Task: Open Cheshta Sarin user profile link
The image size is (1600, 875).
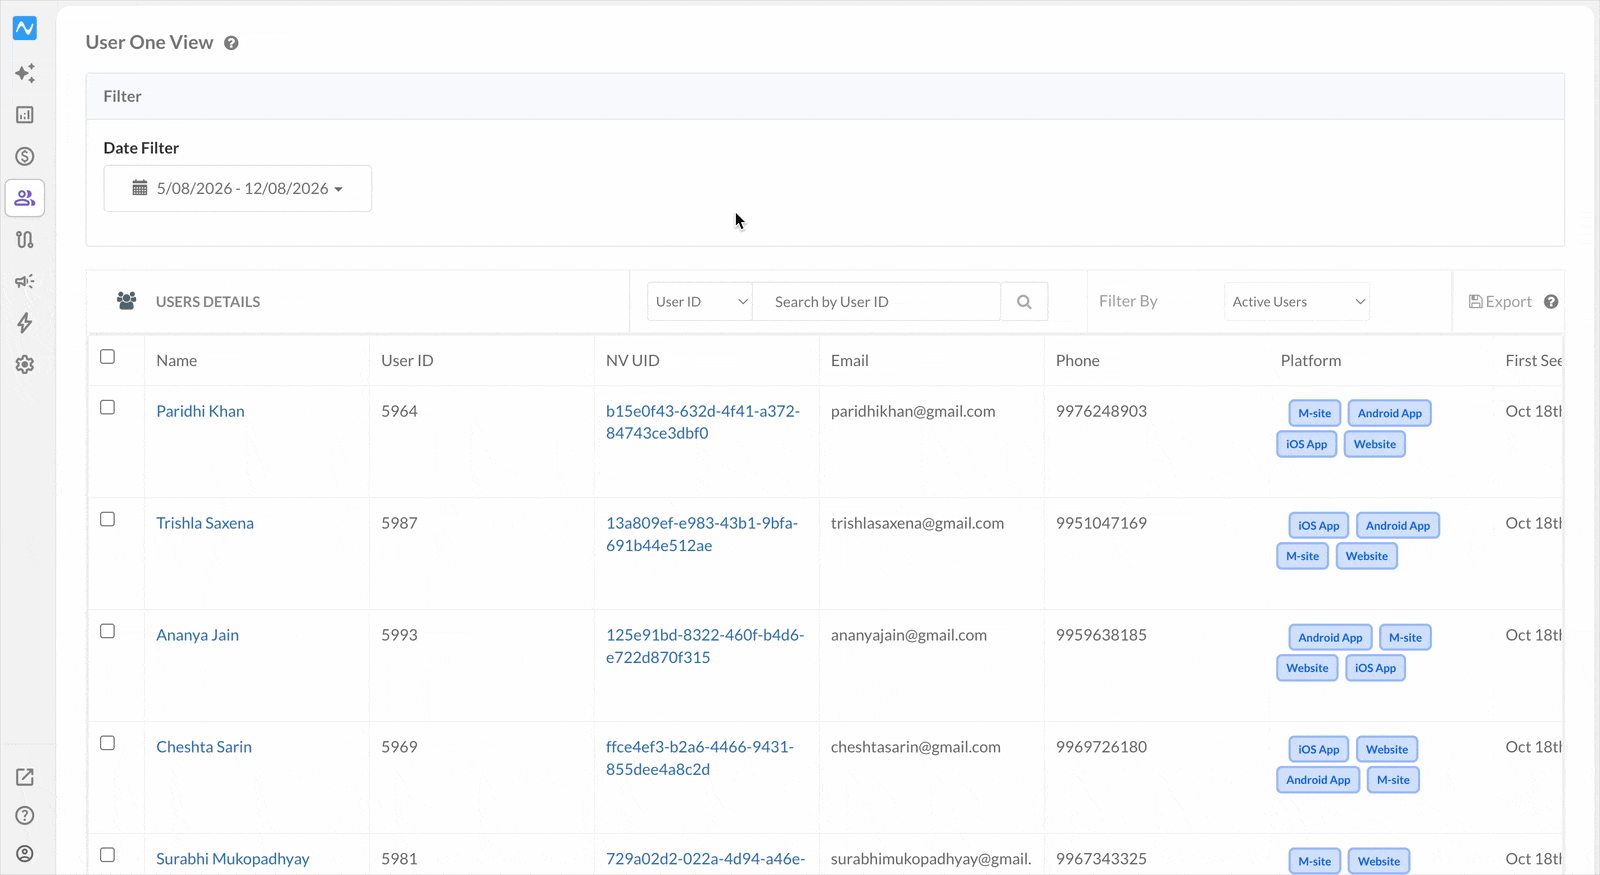Action: tap(204, 747)
